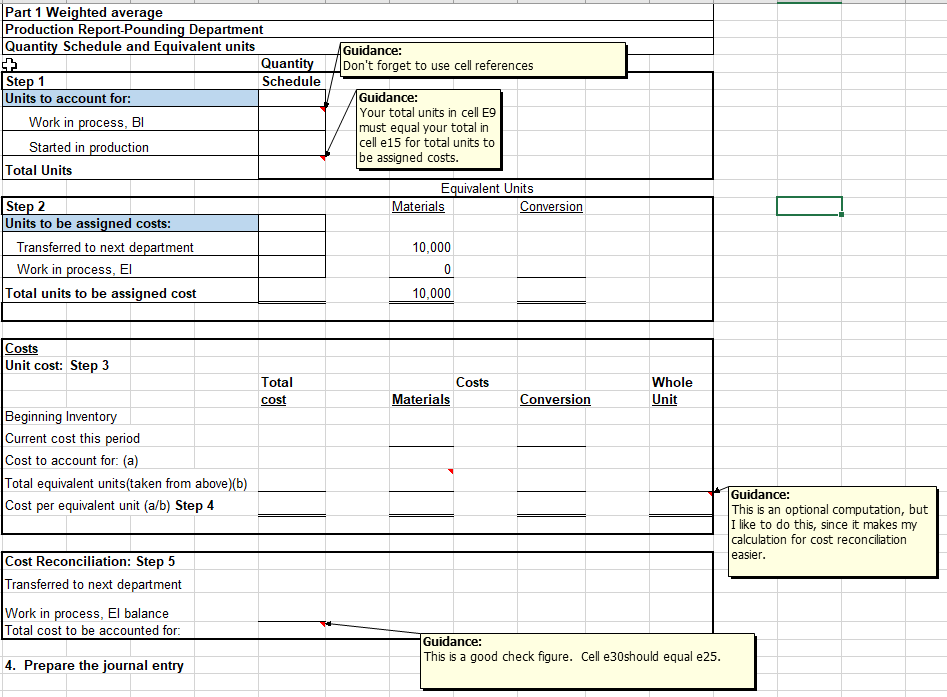Click the 'Step 1' label cell
The height and width of the screenshot is (697, 947).
(130, 82)
